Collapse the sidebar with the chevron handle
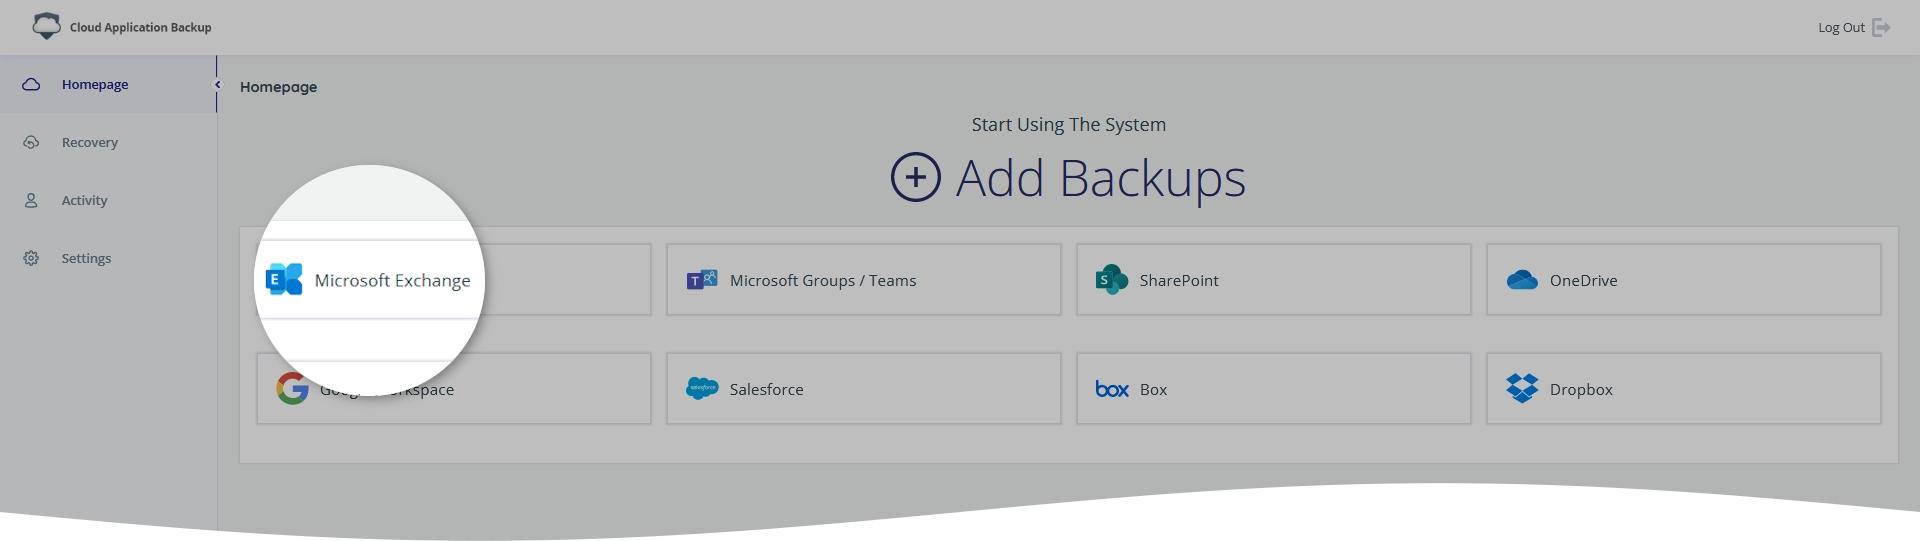 point(217,84)
